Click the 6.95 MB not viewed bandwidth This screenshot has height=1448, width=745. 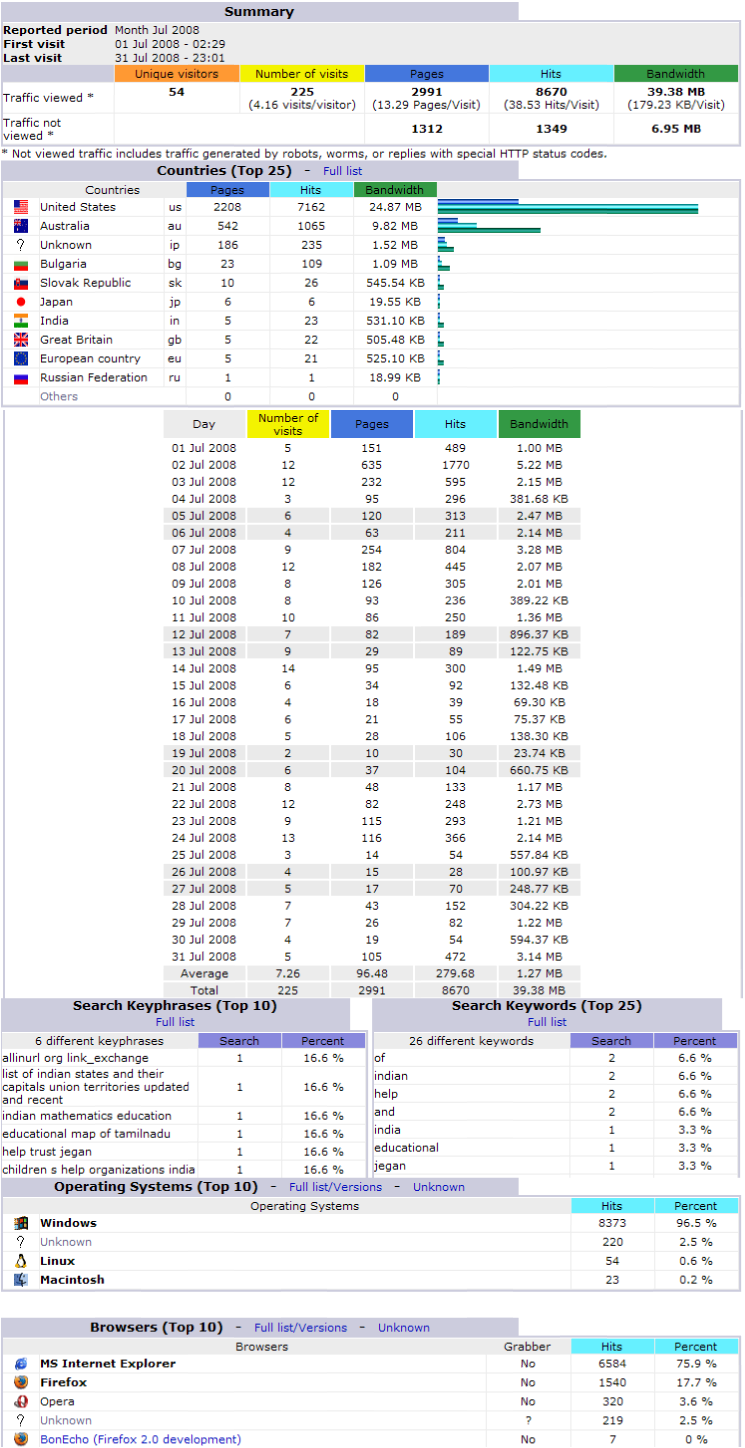pos(676,129)
